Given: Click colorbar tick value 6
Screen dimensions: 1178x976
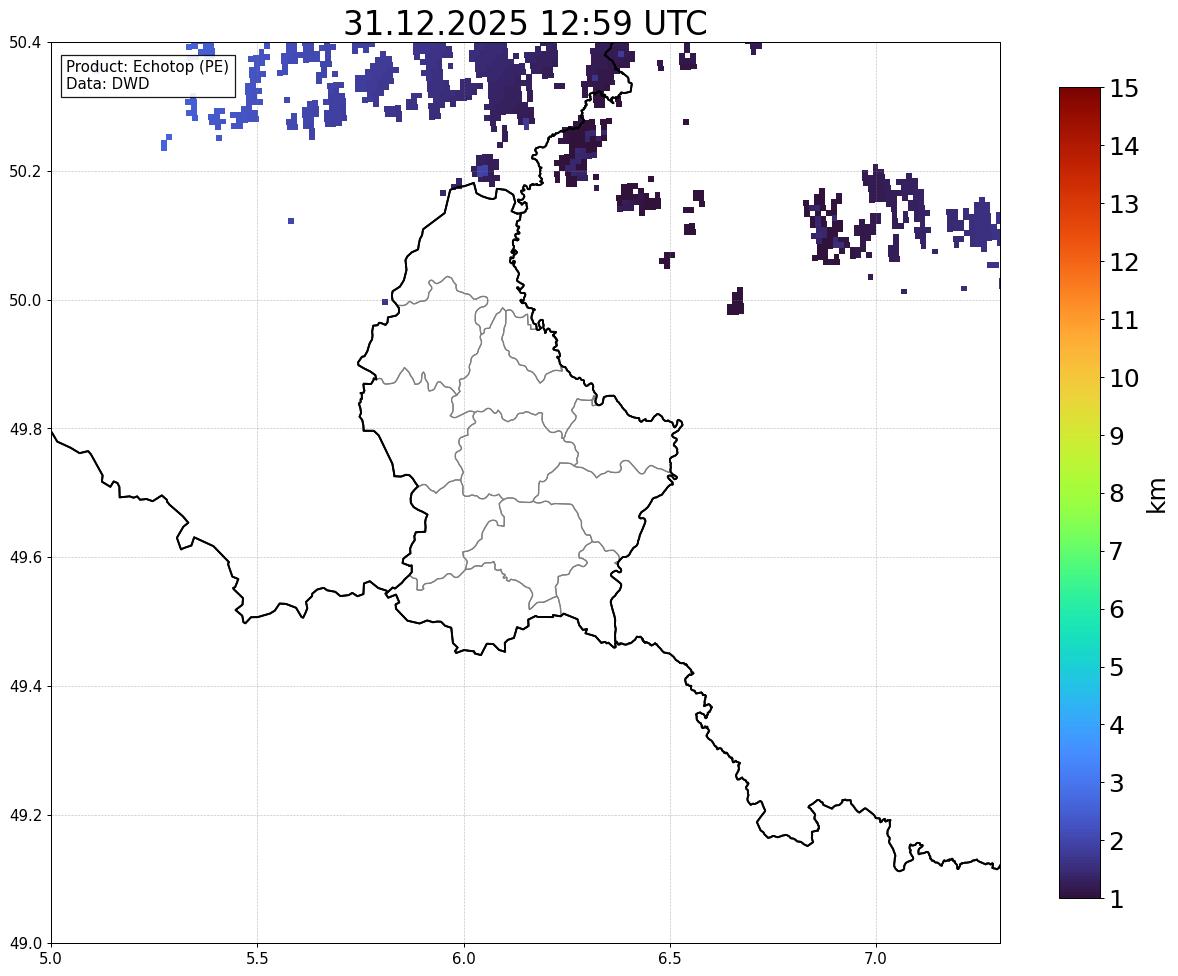Looking at the screenshot, I should [x=1117, y=609].
